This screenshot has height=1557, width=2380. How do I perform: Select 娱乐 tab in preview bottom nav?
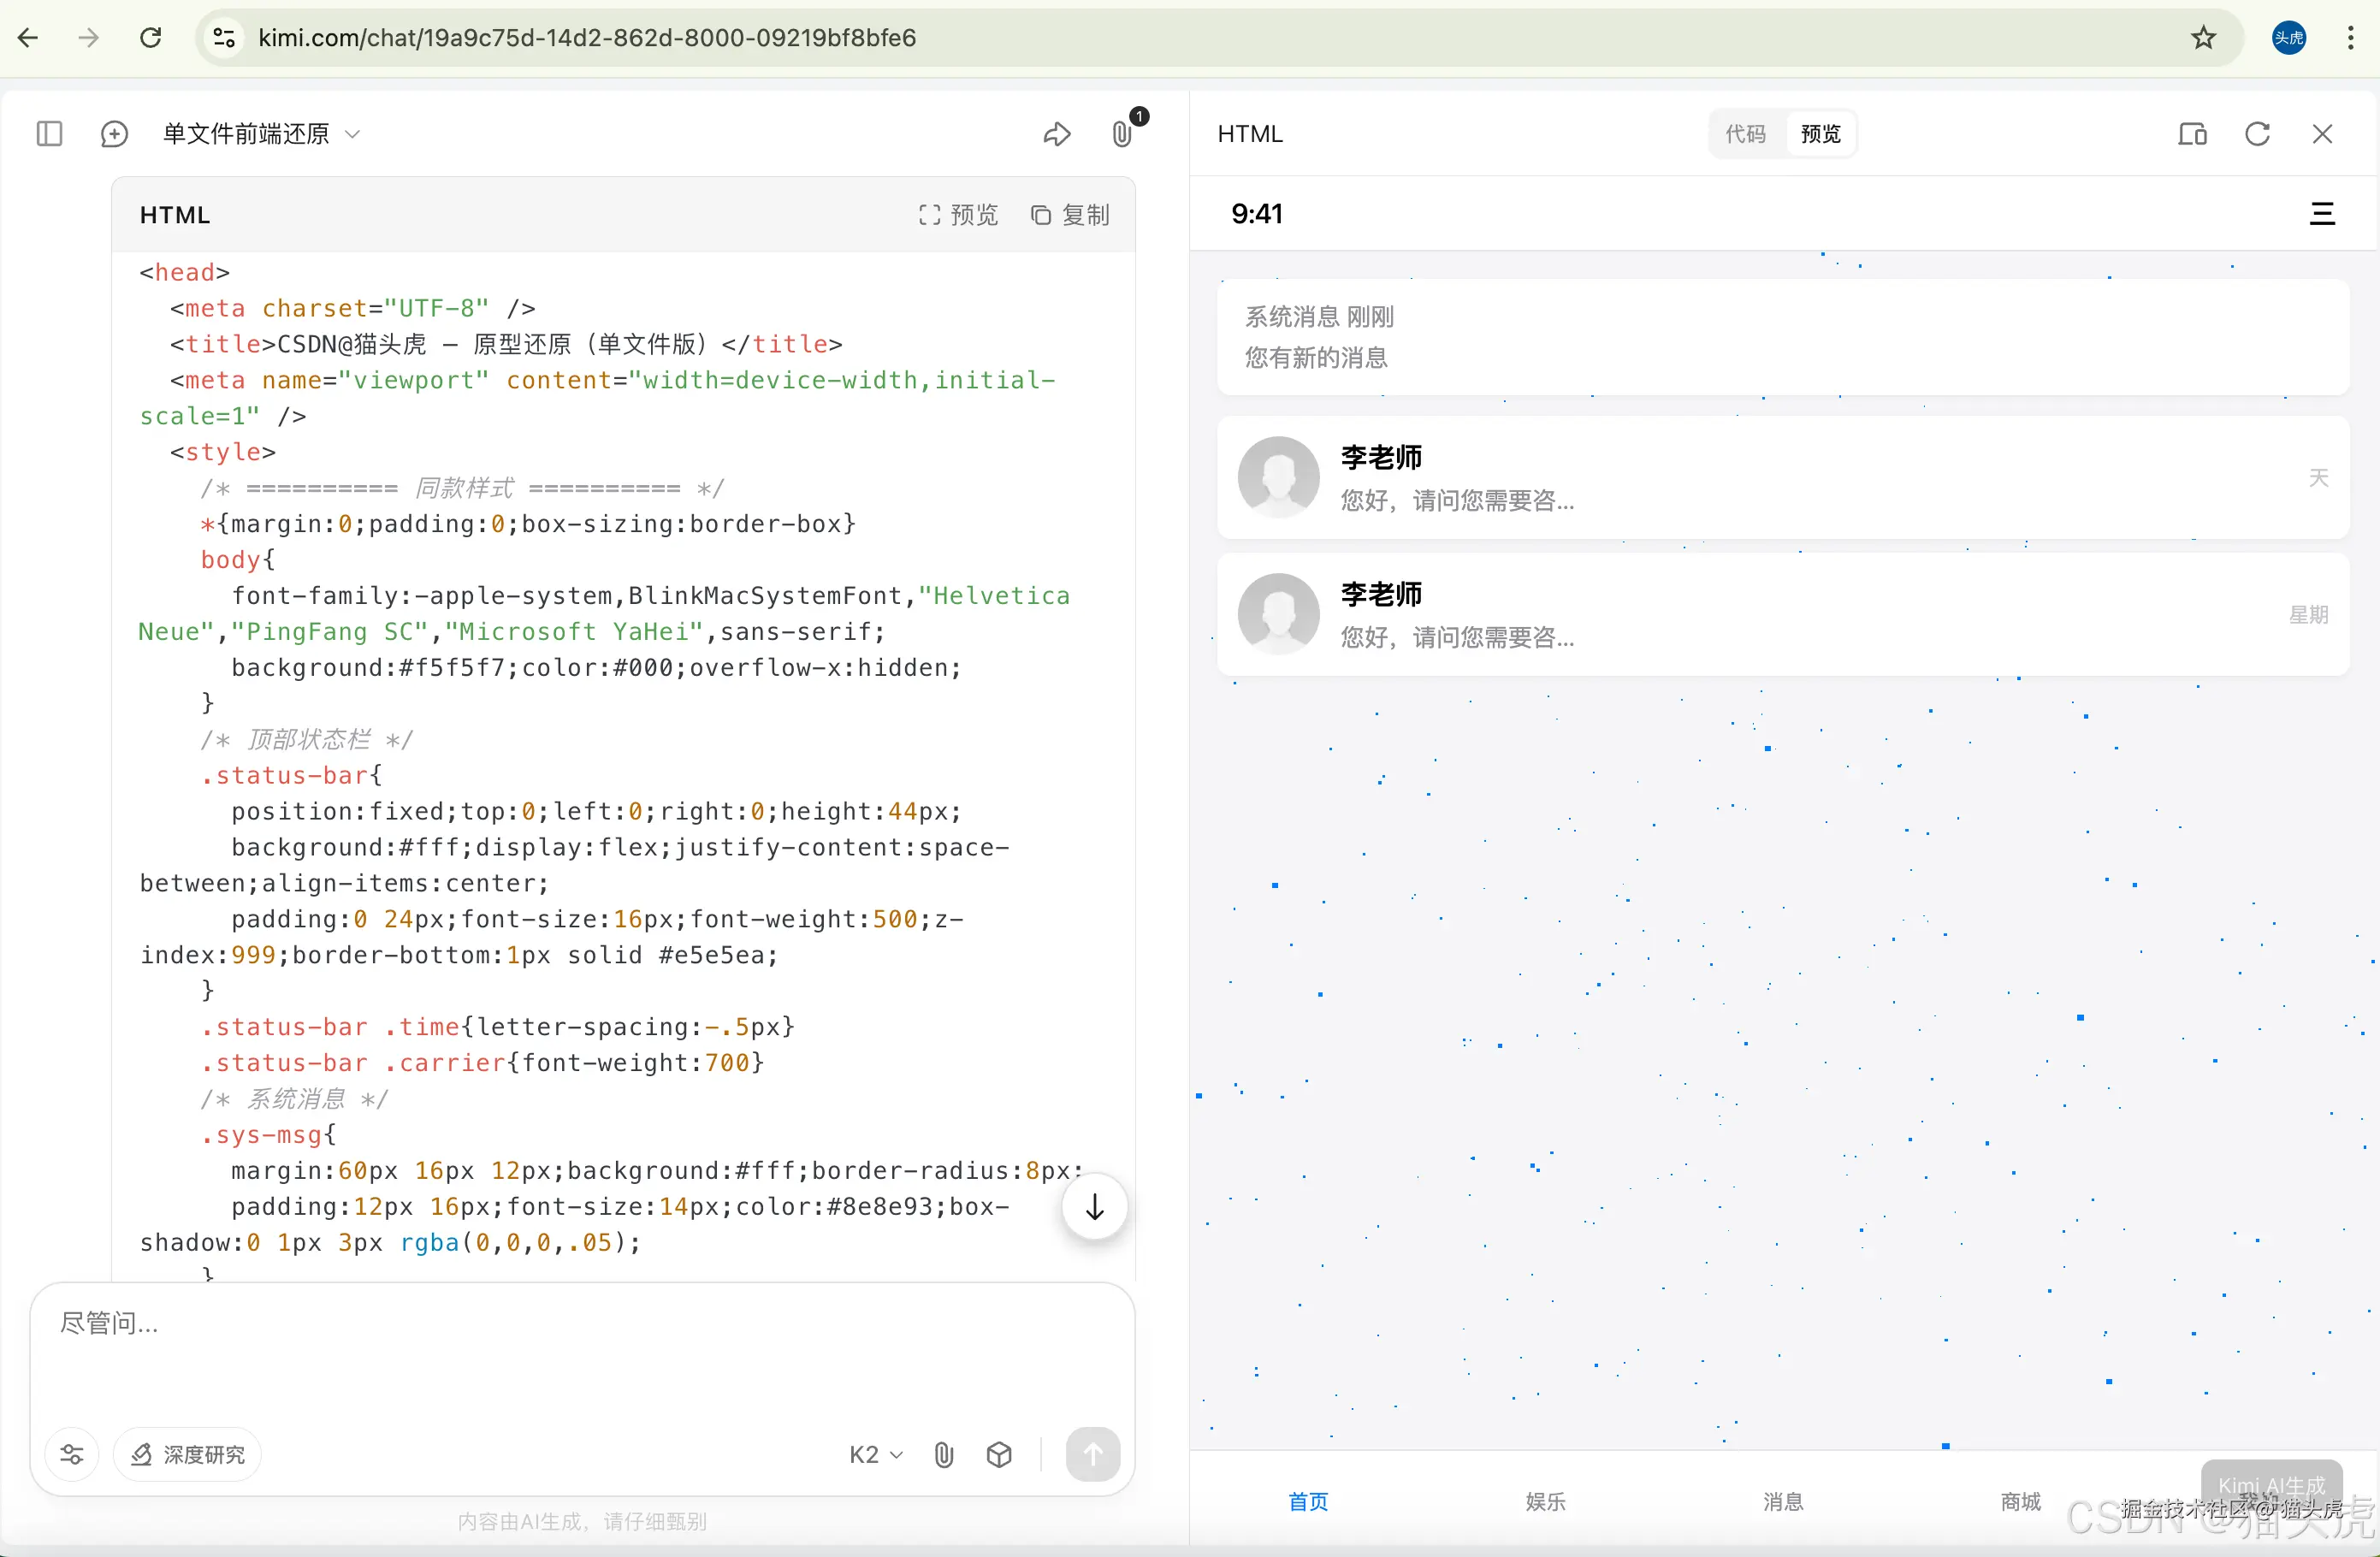point(1545,1501)
